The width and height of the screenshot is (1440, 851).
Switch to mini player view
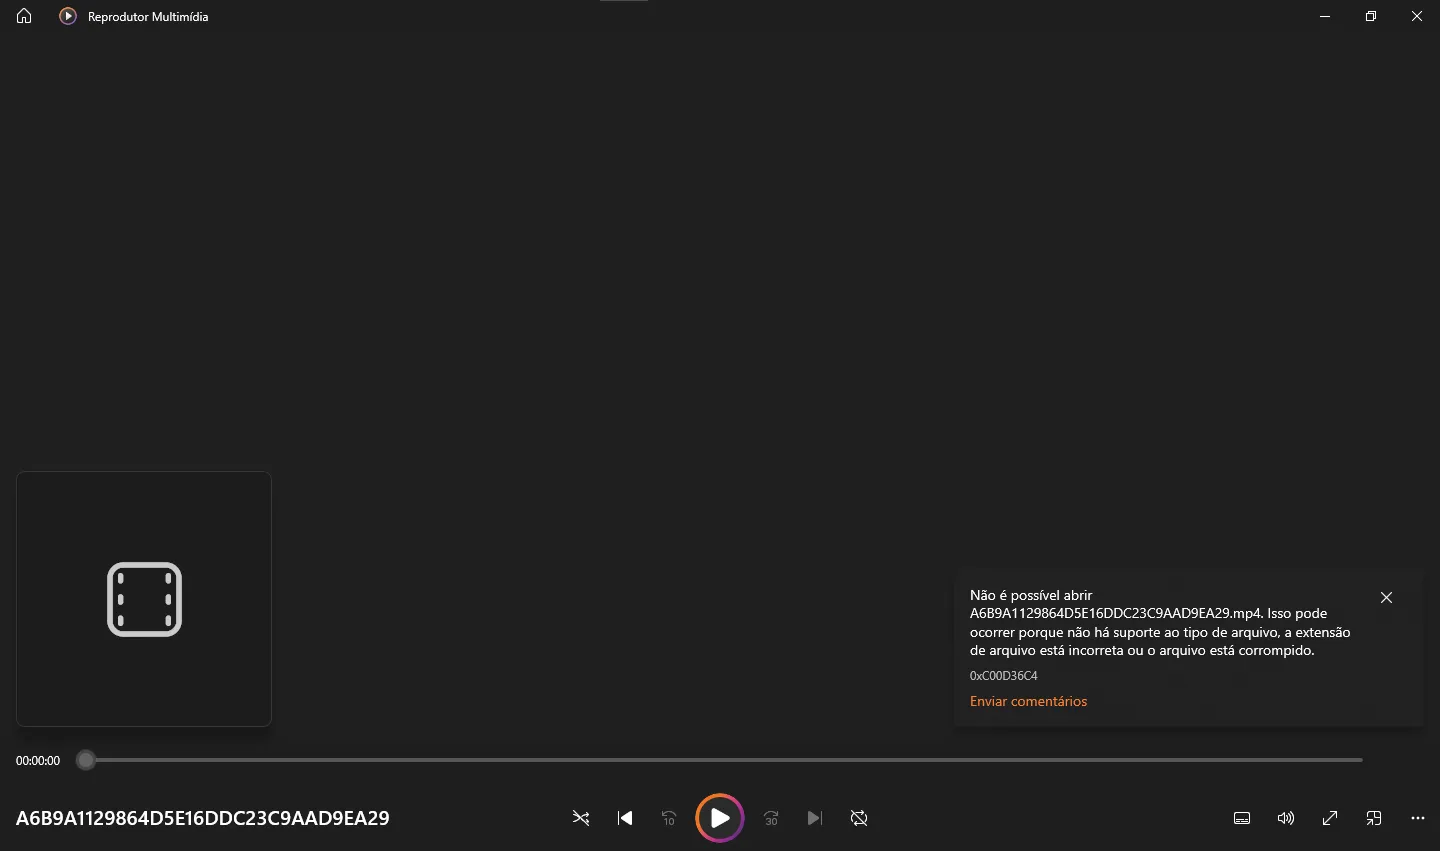click(x=1374, y=818)
